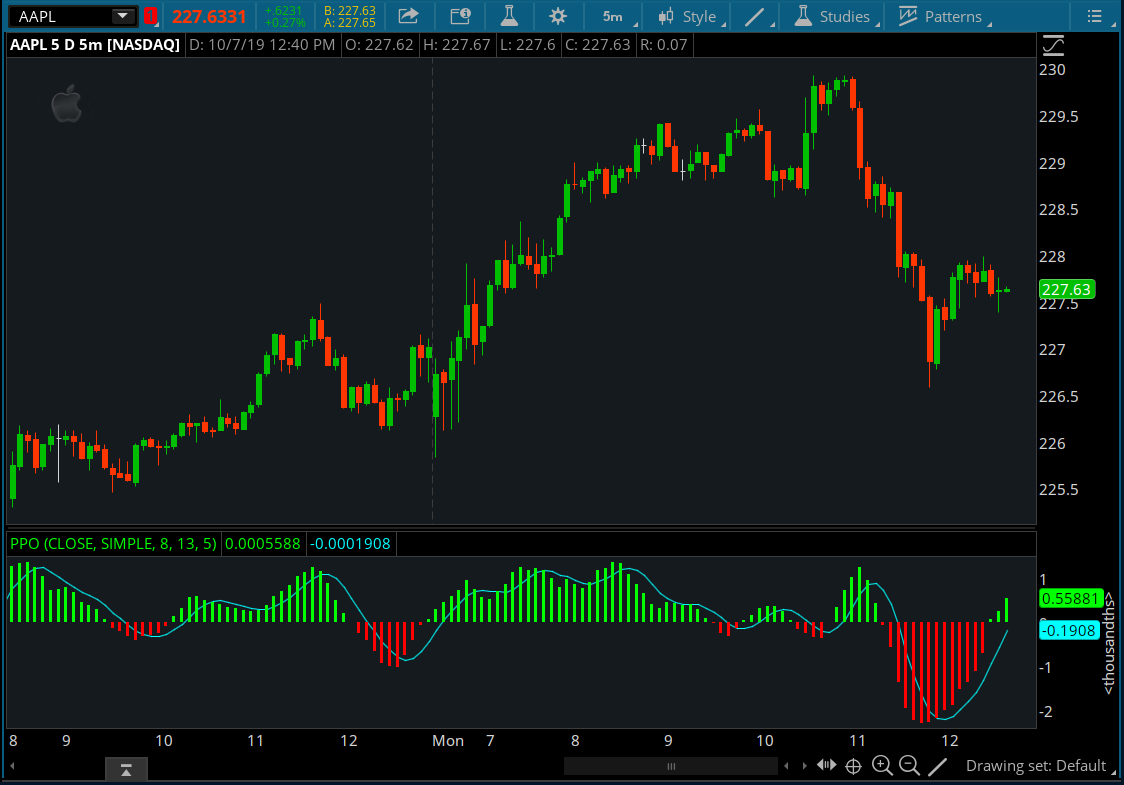Click the top toolbar drawing line button
The image size is (1124, 785).
(757, 16)
